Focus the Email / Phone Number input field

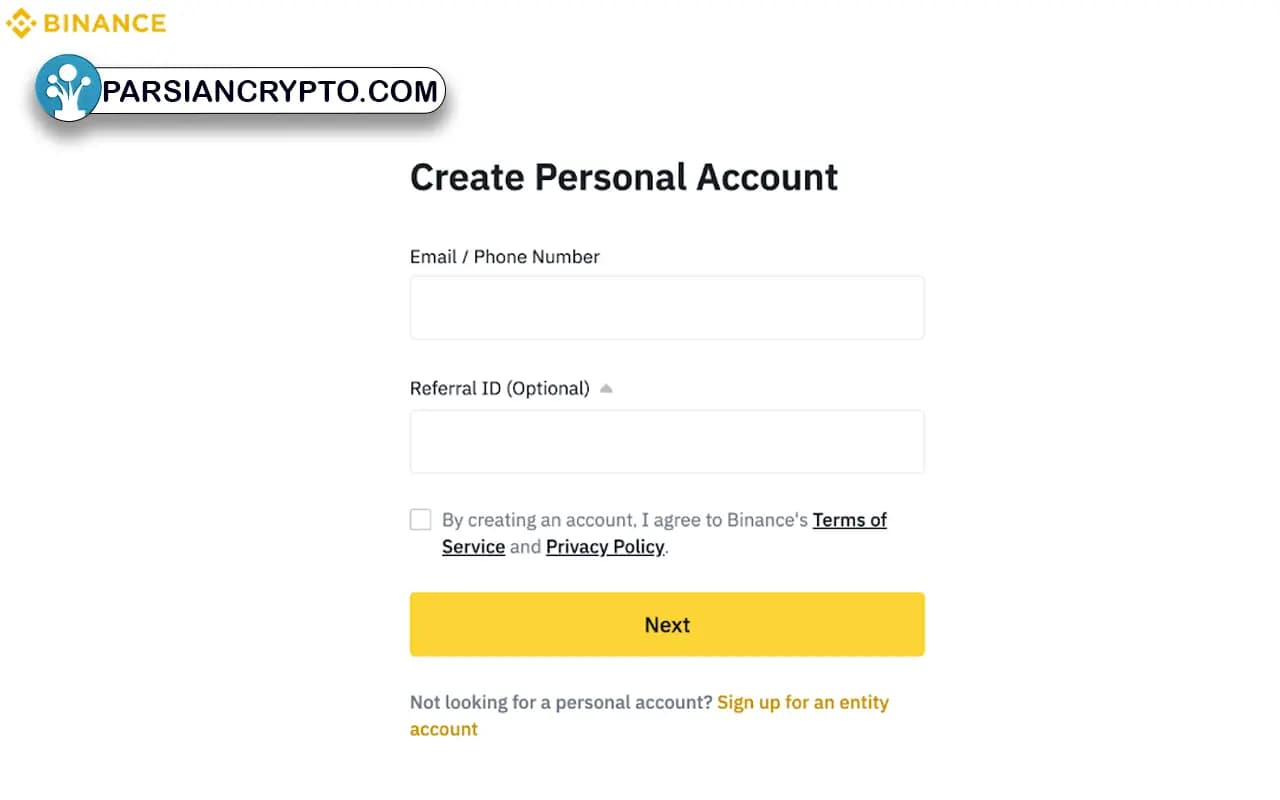coord(667,308)
